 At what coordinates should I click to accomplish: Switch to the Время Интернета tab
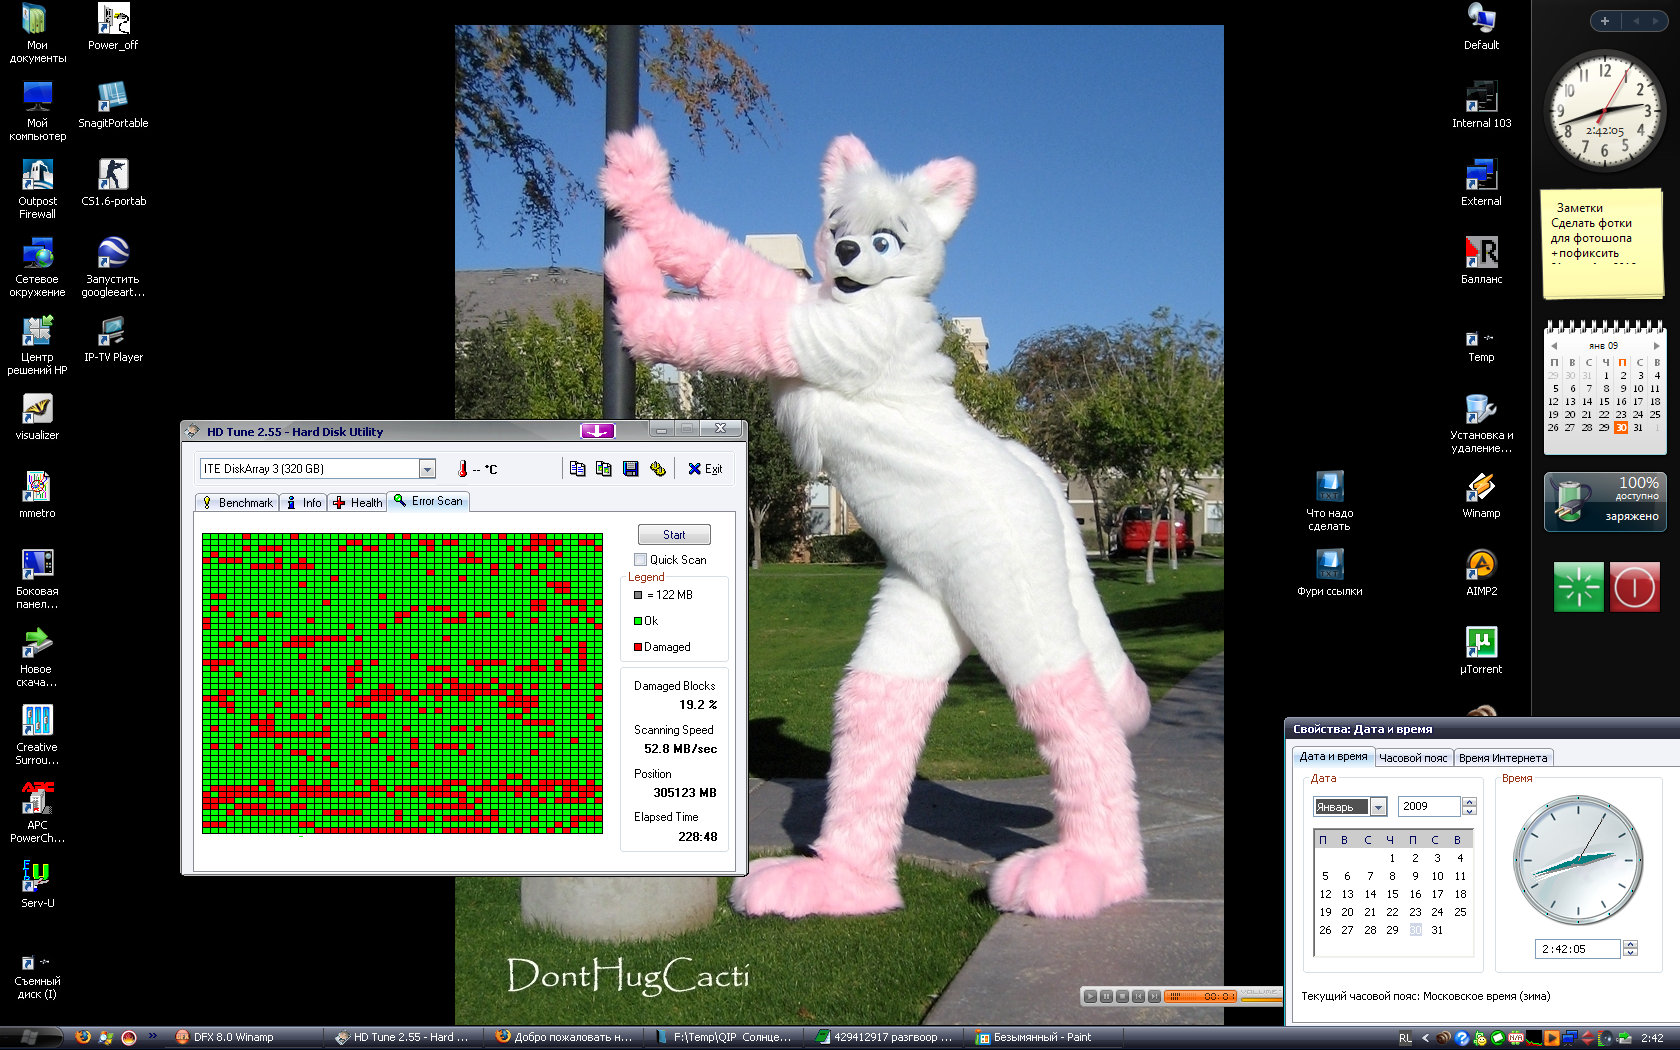(x=1502, y=758)
